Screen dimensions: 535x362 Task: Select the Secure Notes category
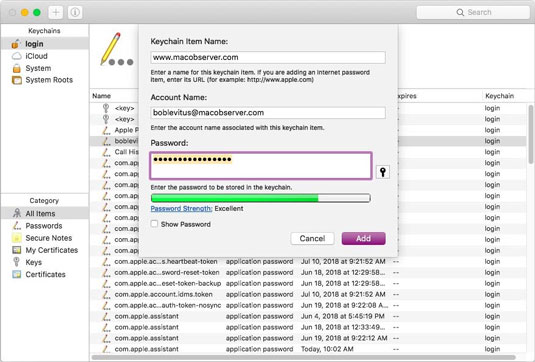coord(44,238)
